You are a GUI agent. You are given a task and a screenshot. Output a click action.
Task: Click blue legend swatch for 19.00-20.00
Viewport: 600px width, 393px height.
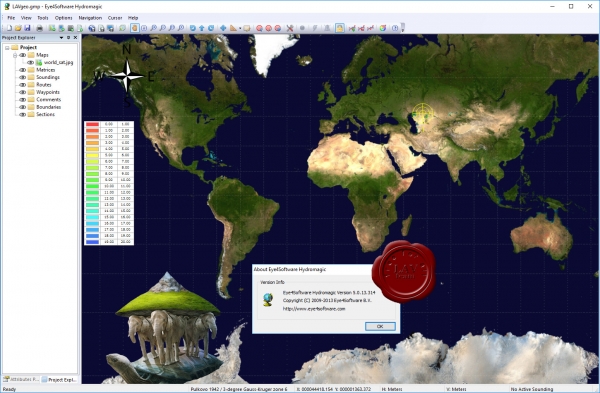[92, 242]
